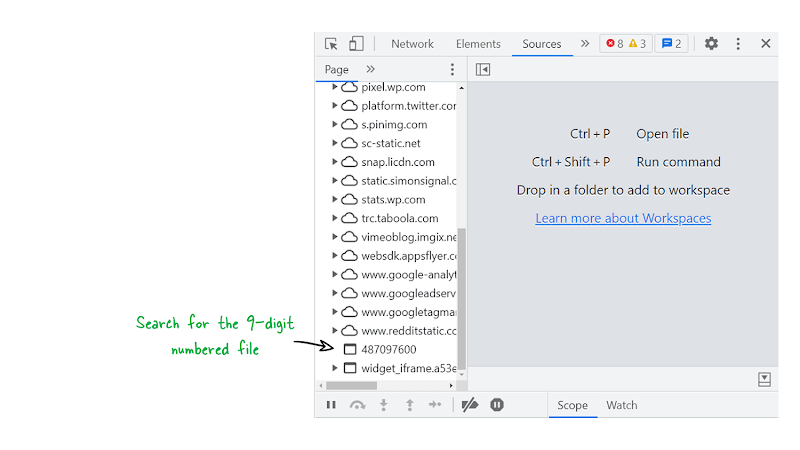The height and width of the screenshot is (450, 800).
Task: Click horizontal scrollbar left arrow
Action: point(320,386)
